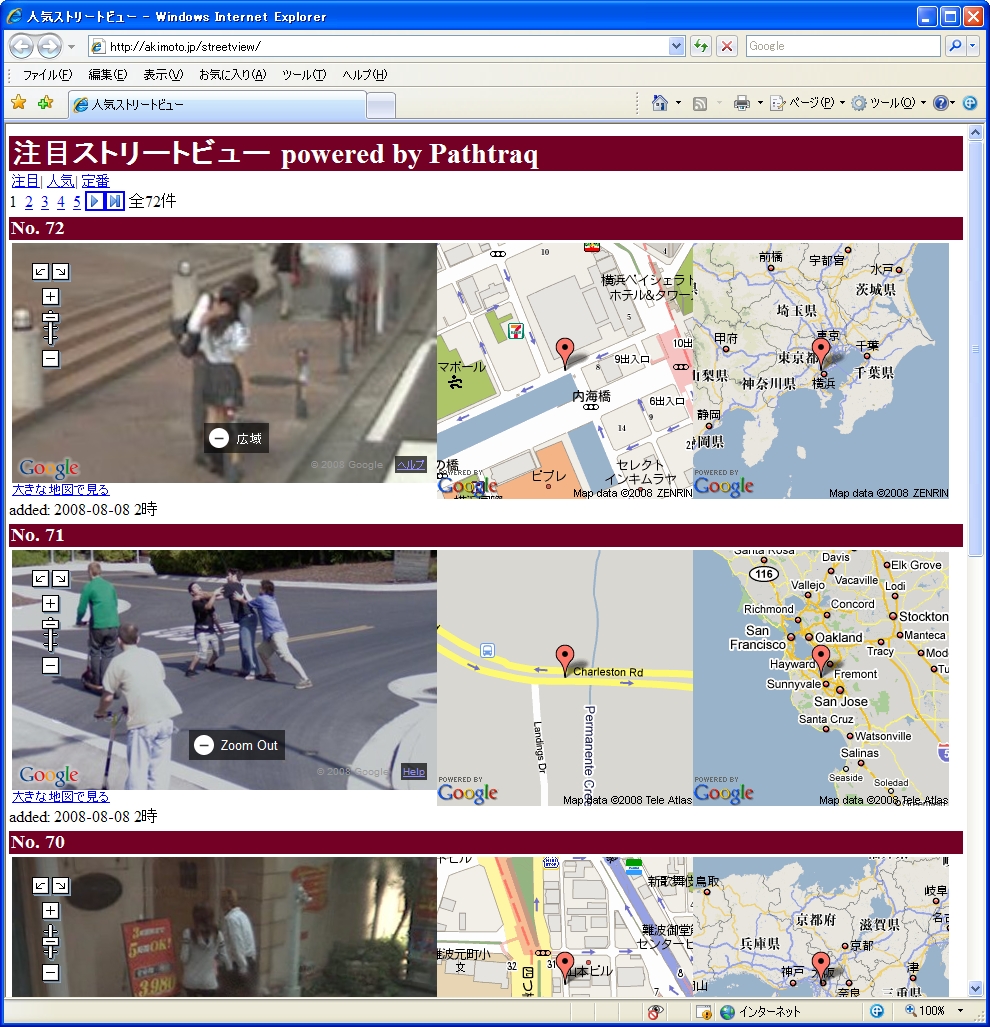Screen dimensions: 990x1027
Task: Follow the 人気 link
Action: click(60, 181)
